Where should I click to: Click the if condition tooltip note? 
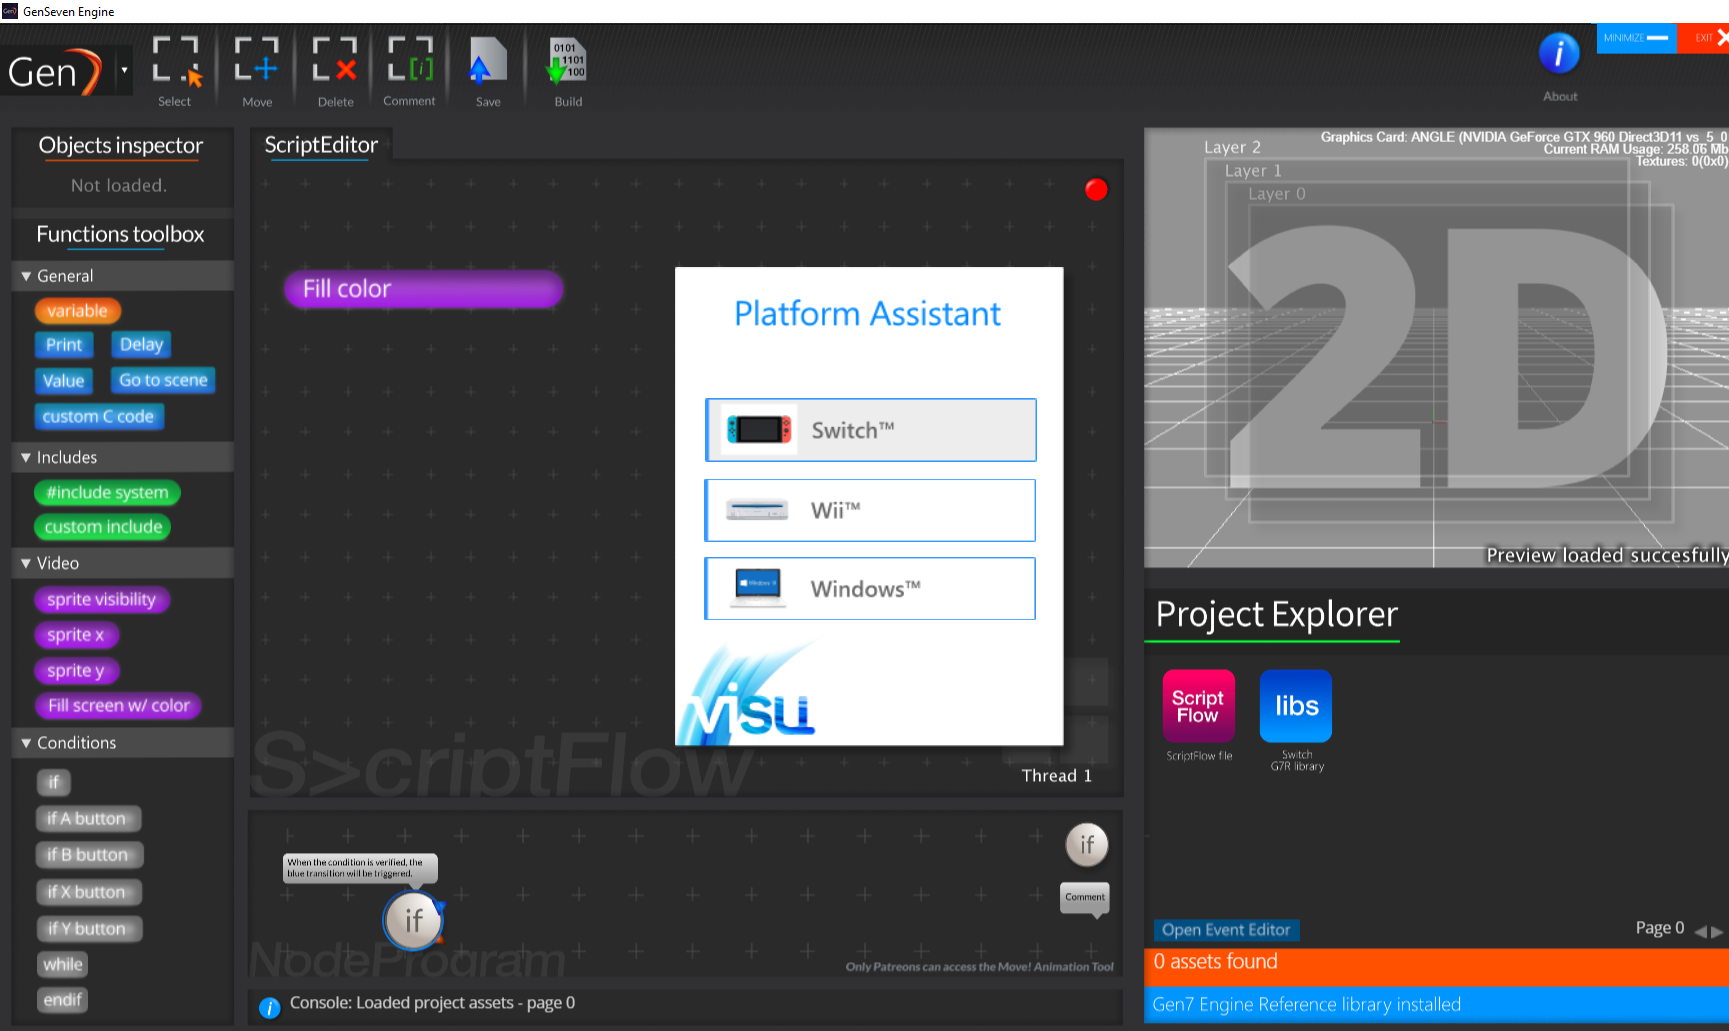click(x=360, y=868)
